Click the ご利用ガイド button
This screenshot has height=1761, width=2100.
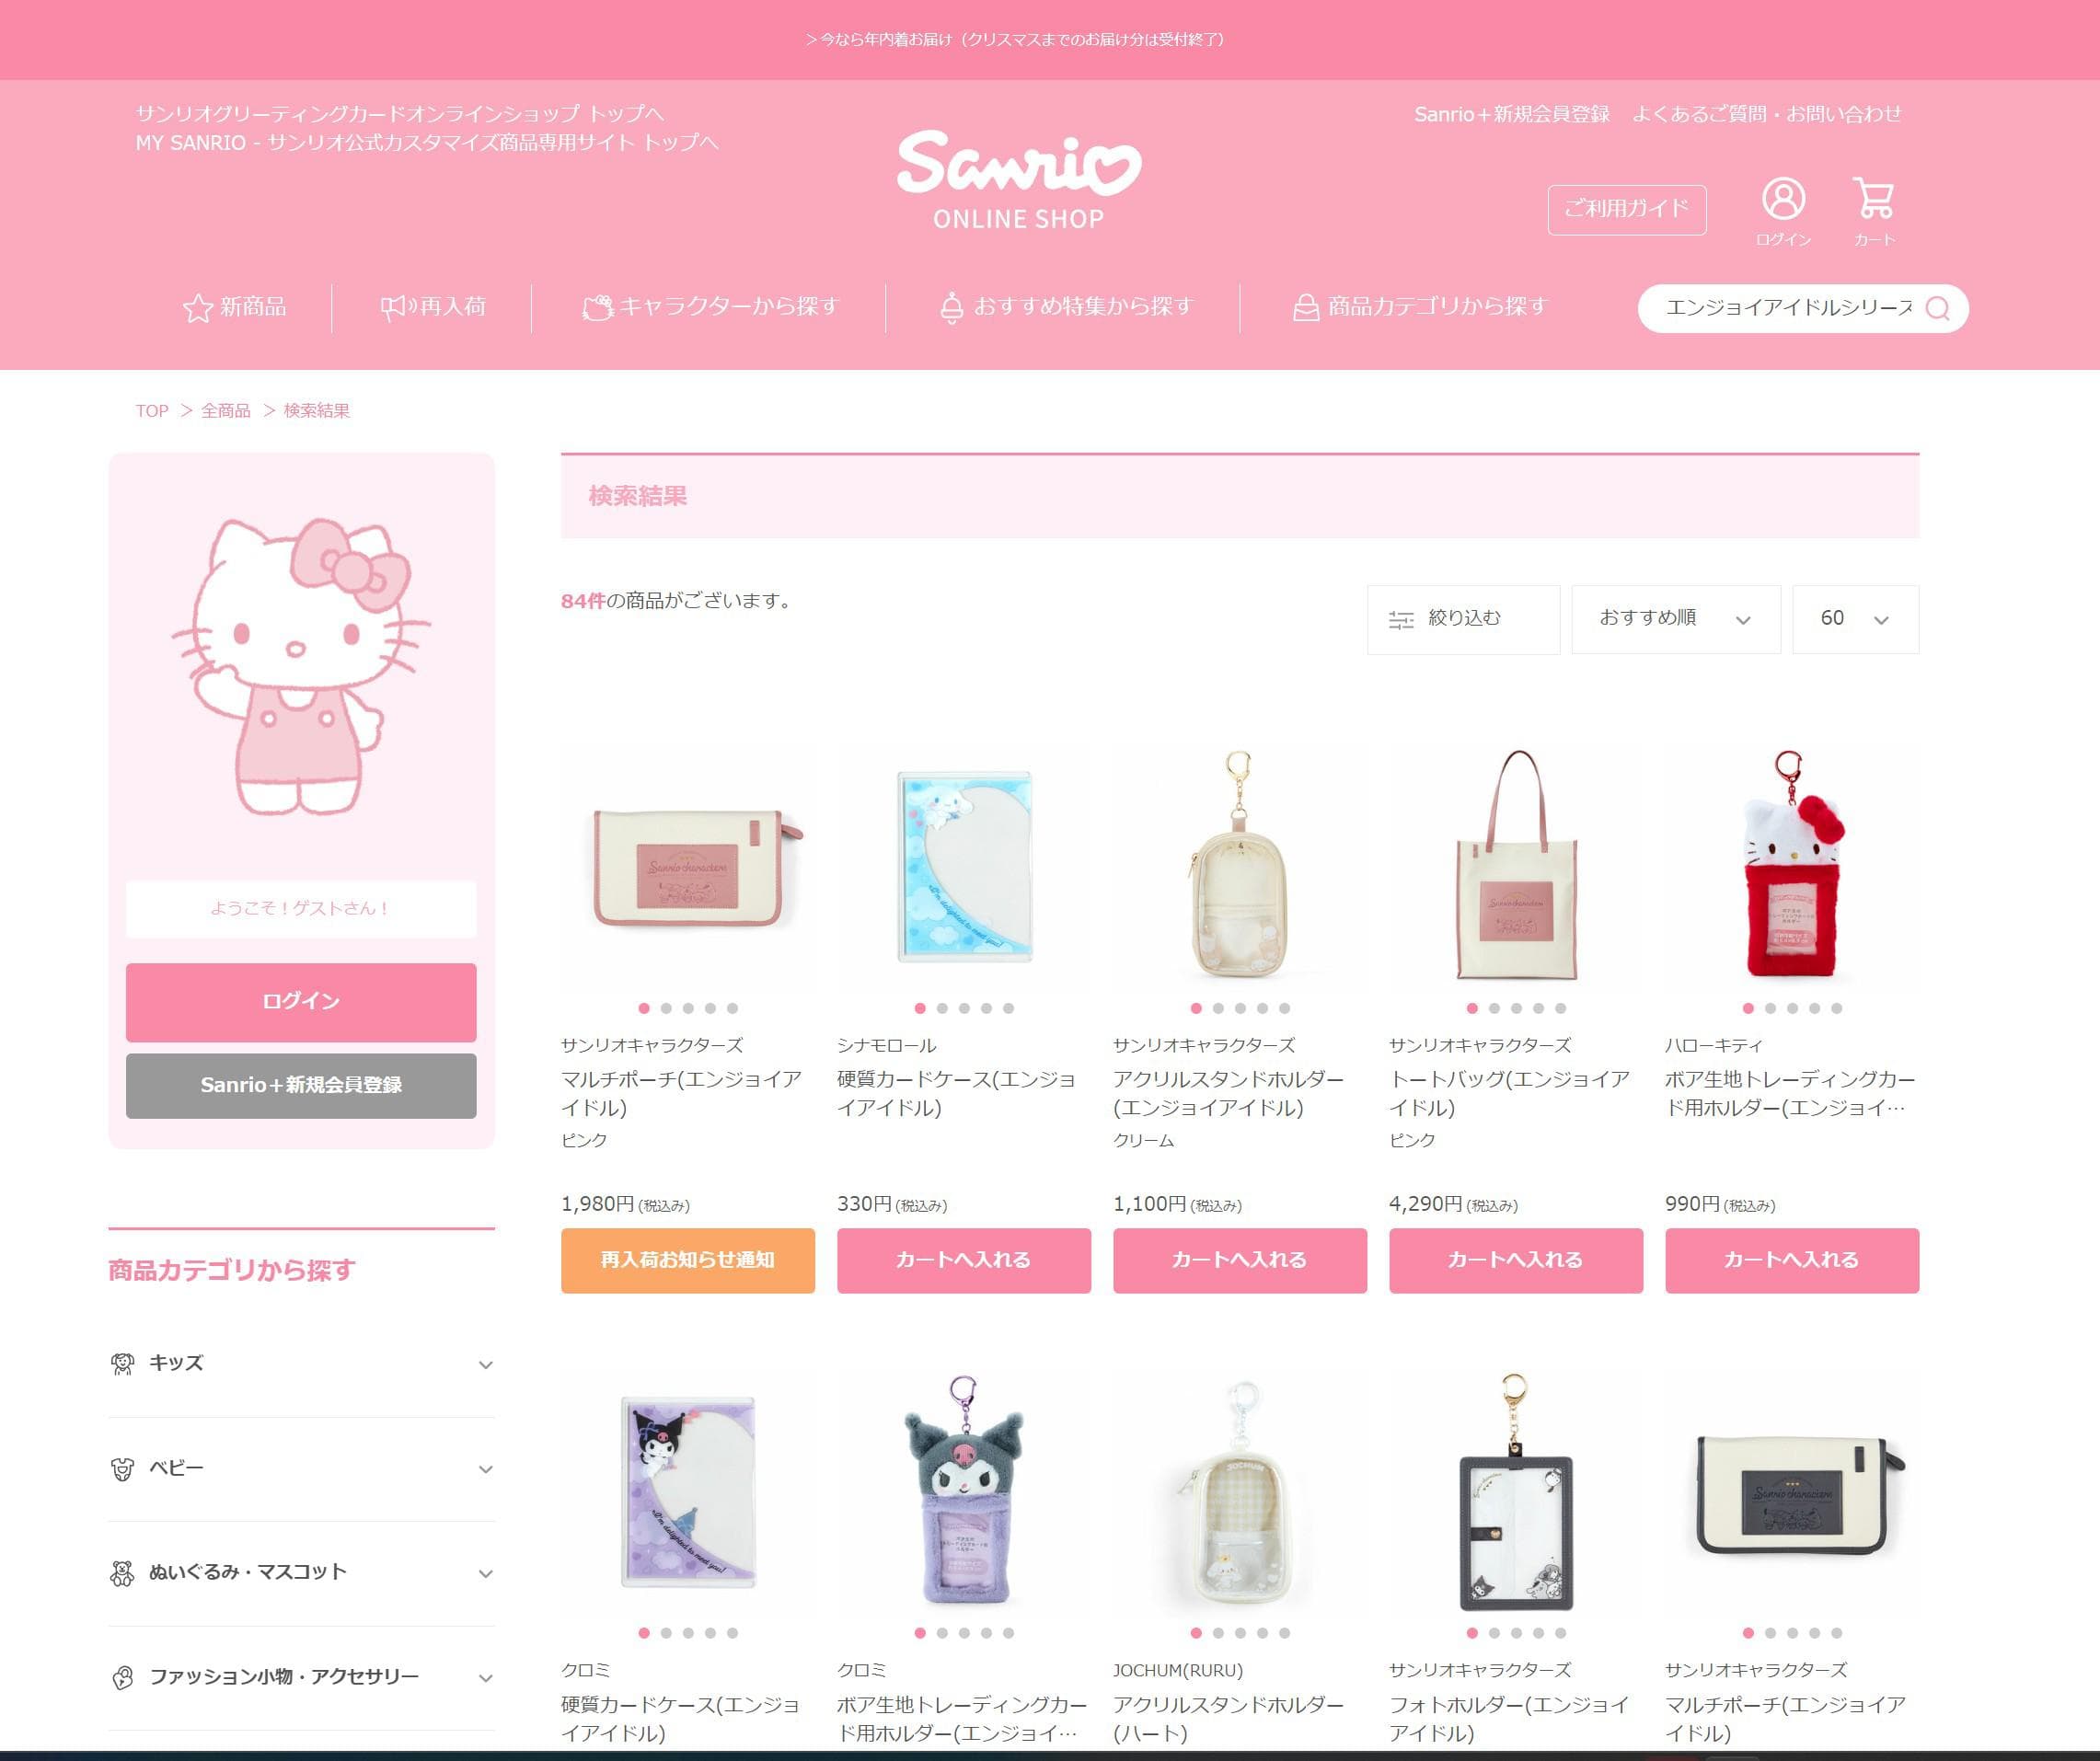tap(1627, 209)
